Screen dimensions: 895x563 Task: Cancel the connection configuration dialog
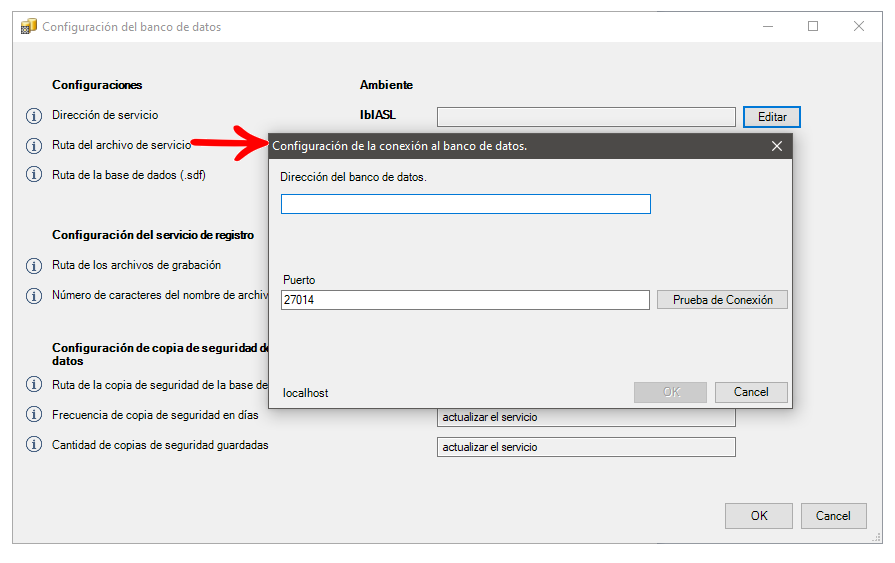[751, 392]
